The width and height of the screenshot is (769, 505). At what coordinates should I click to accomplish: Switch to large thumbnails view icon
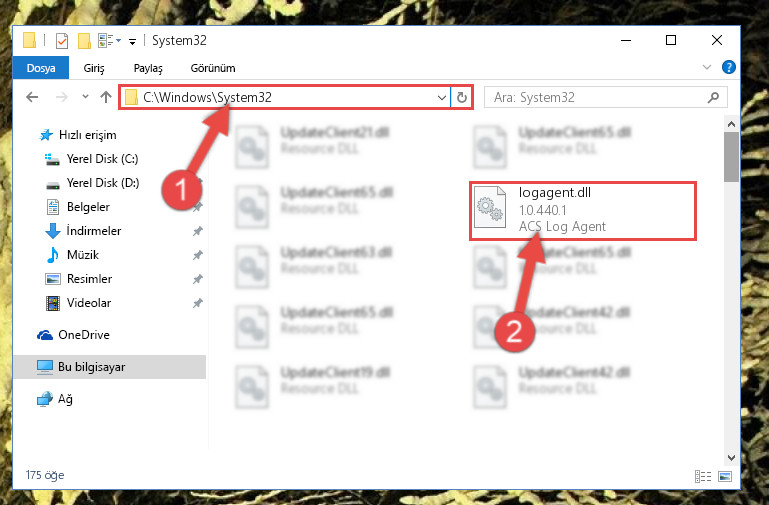point(725,476)
